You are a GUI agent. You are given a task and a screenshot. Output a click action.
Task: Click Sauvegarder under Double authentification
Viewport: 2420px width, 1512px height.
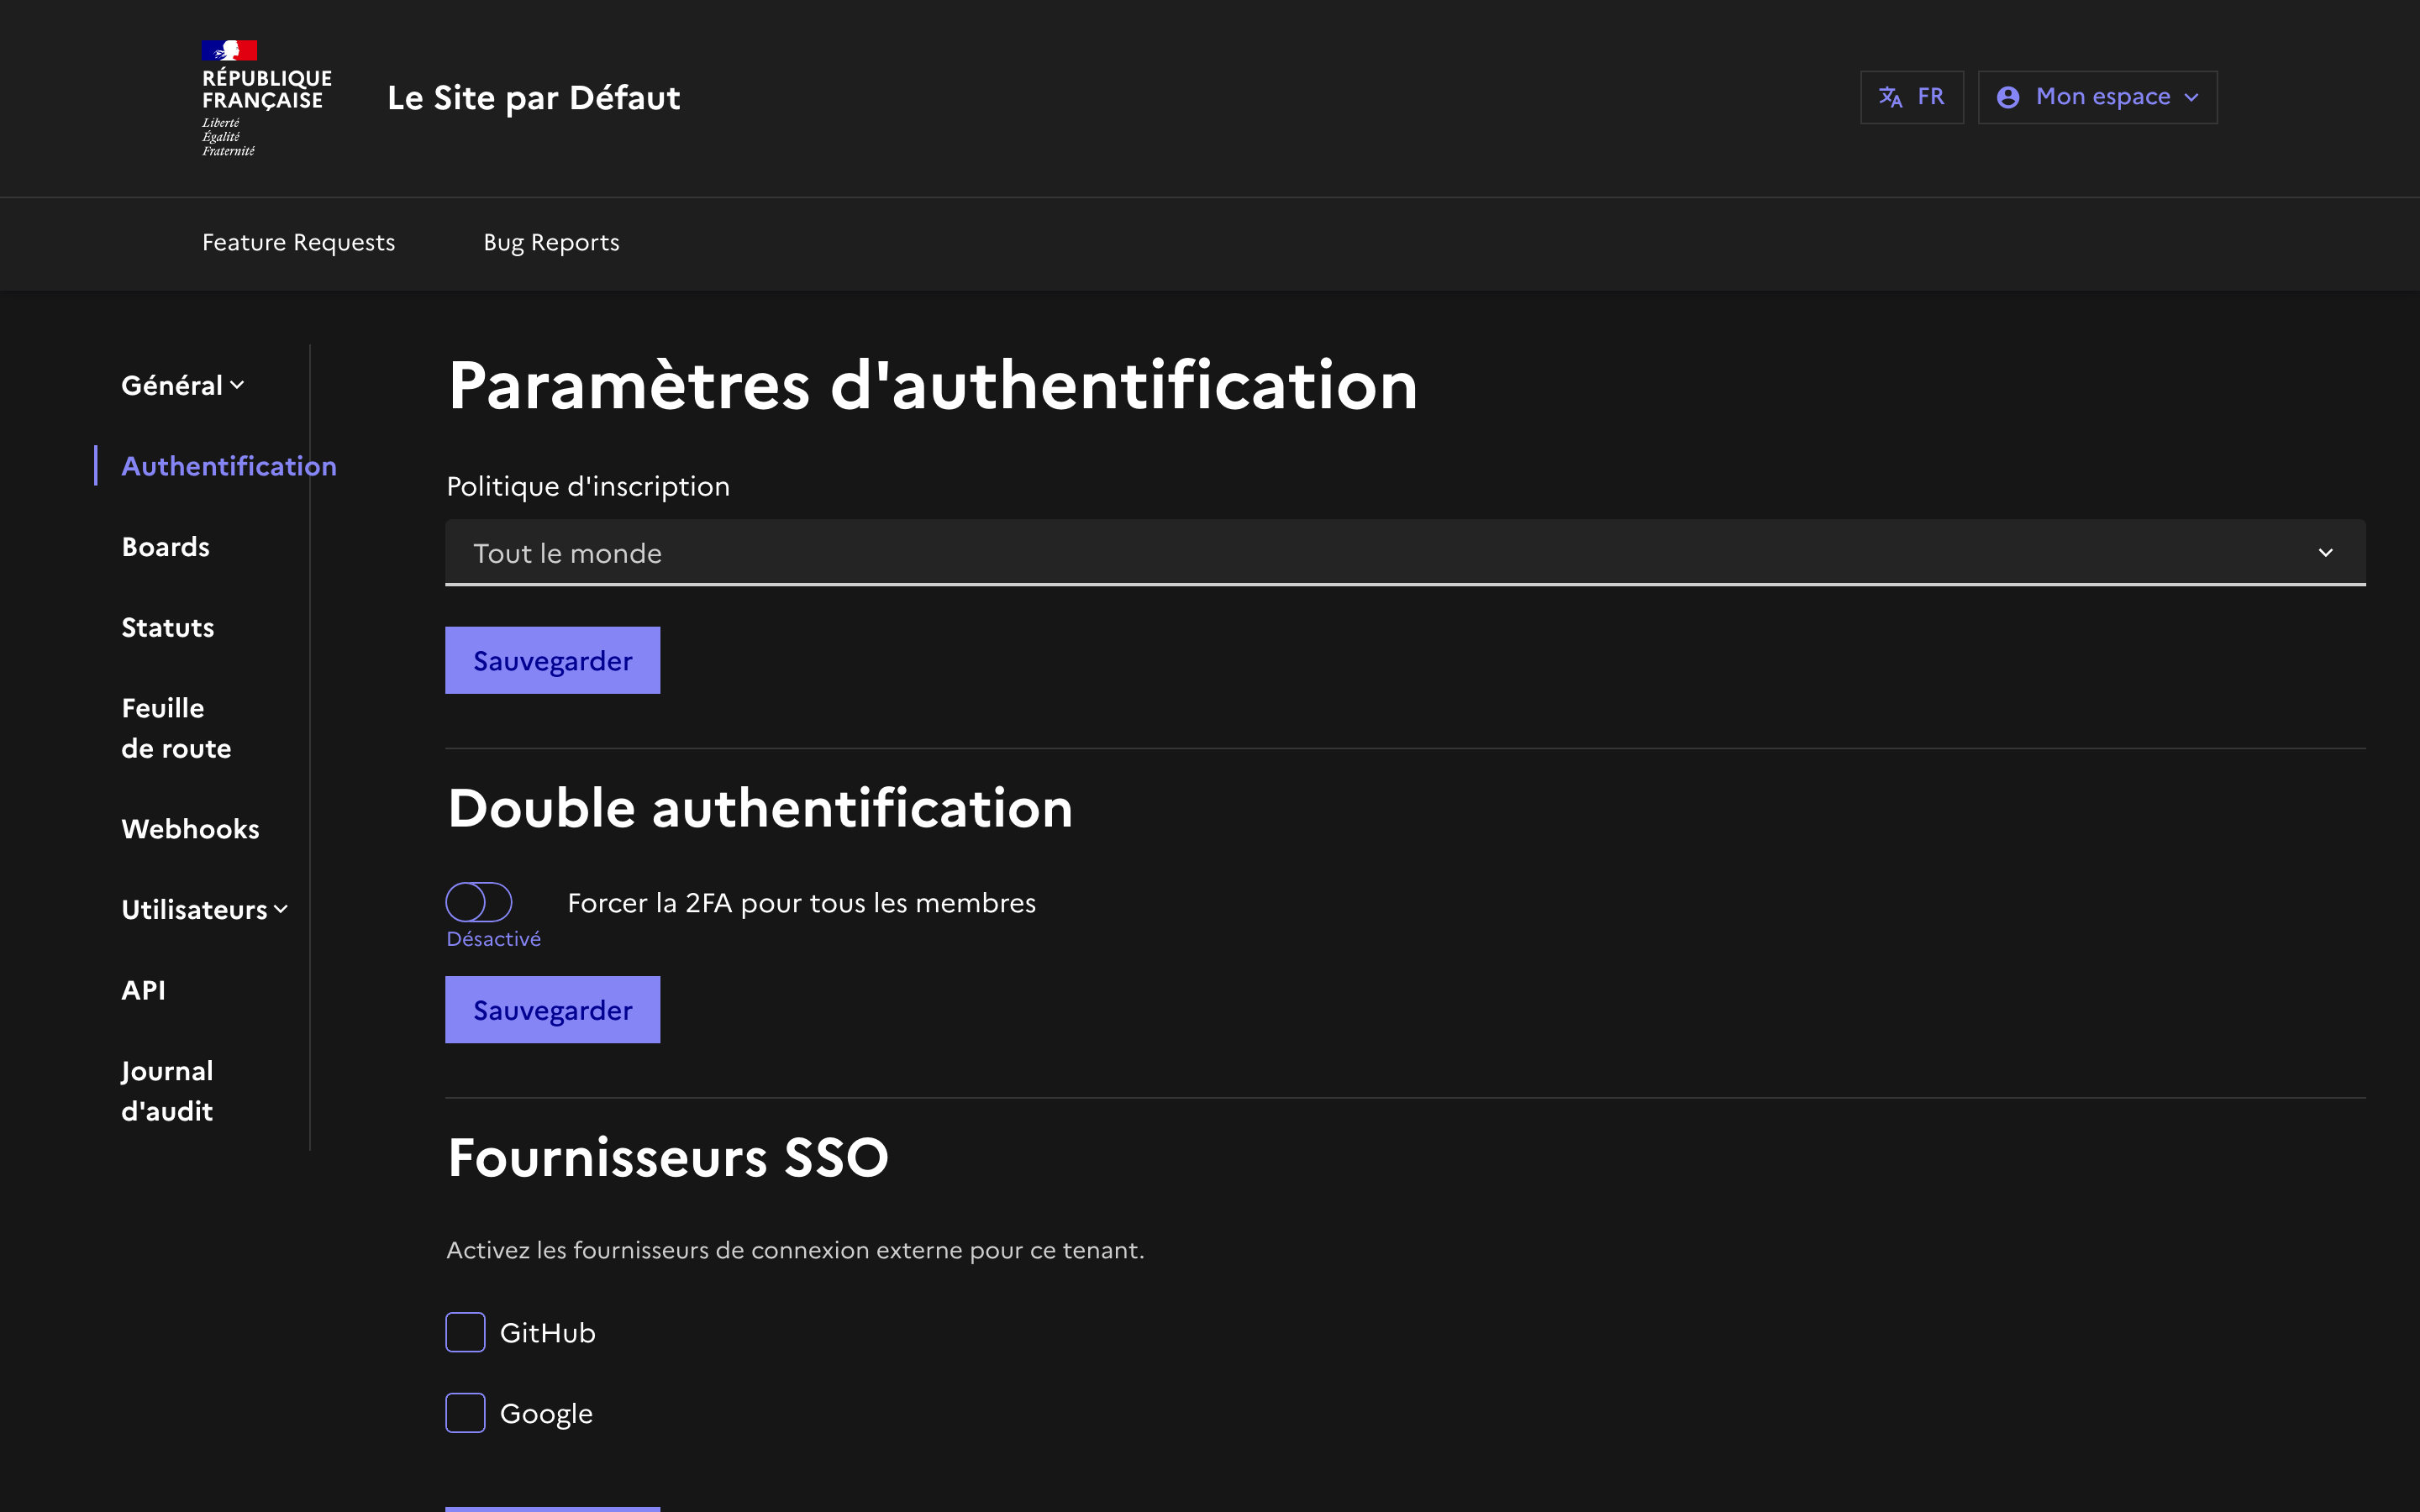[x=552, y=1009]
